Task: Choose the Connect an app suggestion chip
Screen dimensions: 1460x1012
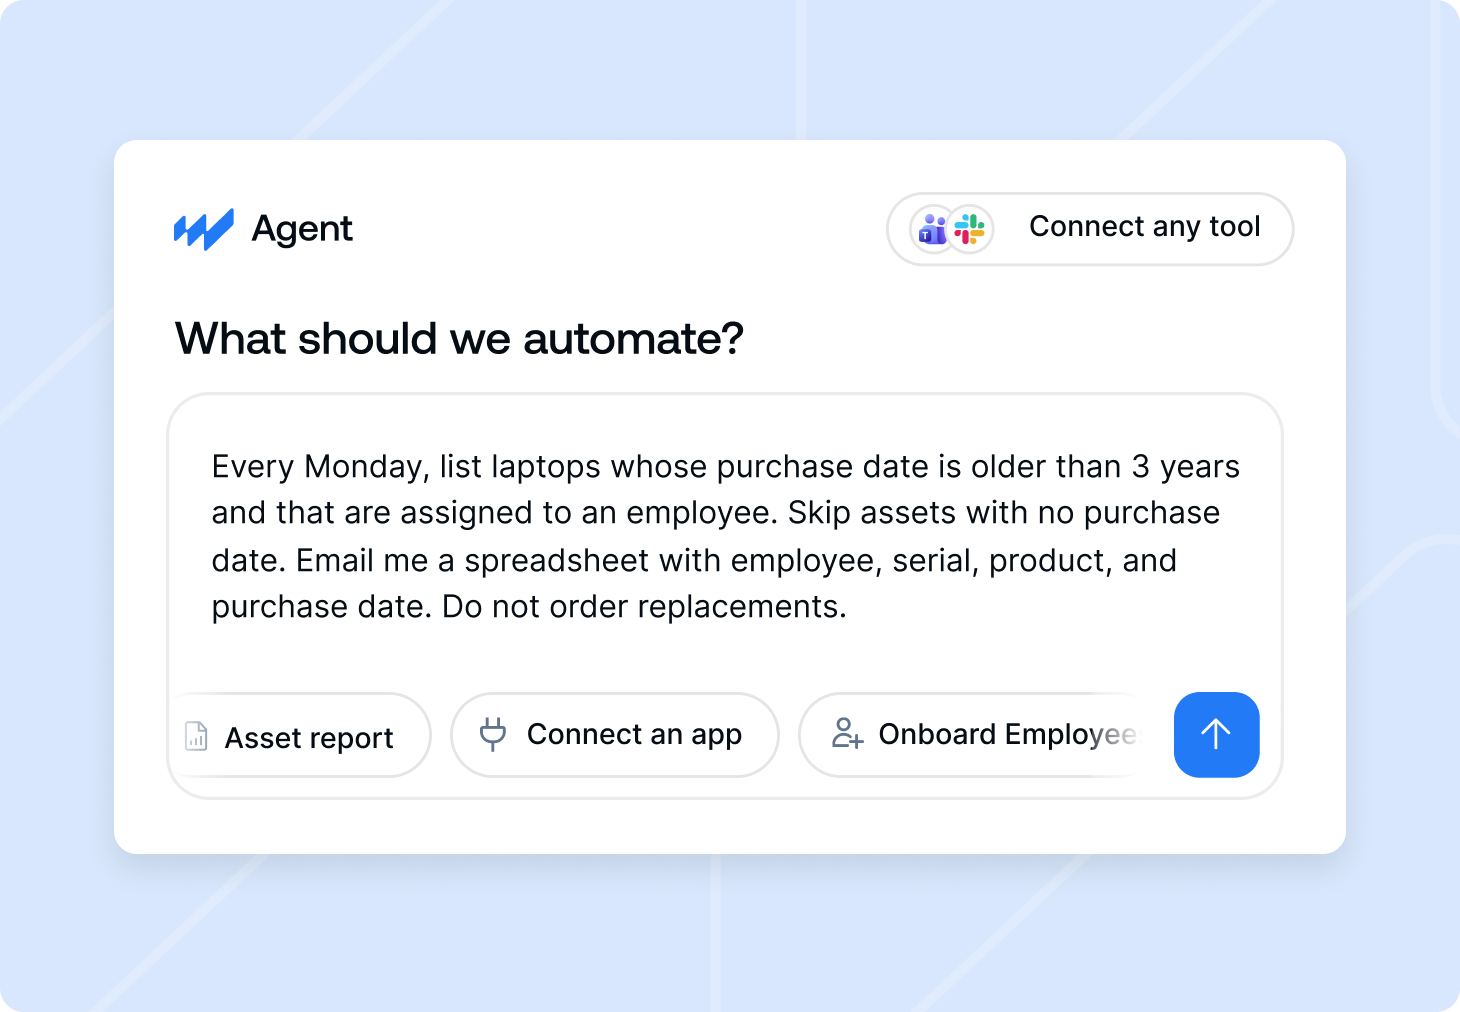Action: tap(614, 735)
